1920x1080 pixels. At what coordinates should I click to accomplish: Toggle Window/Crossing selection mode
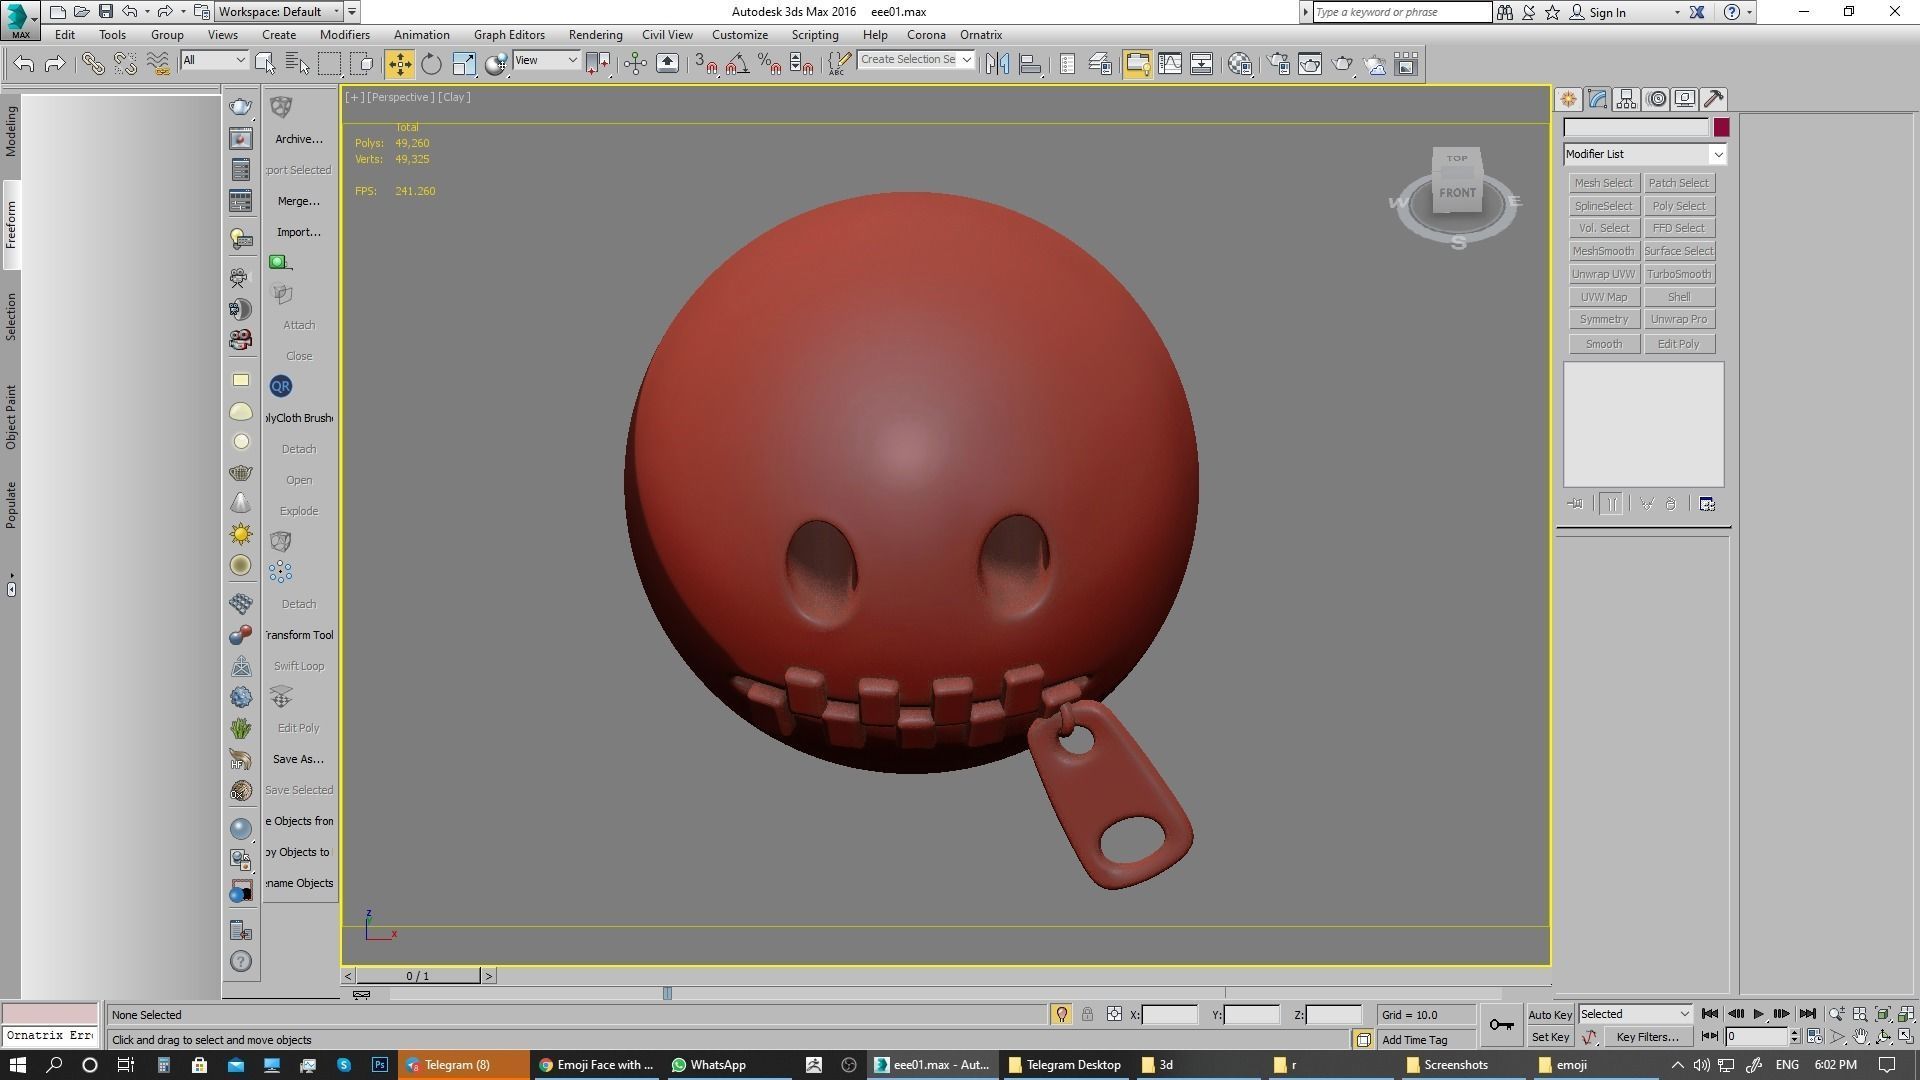[362, 64]
